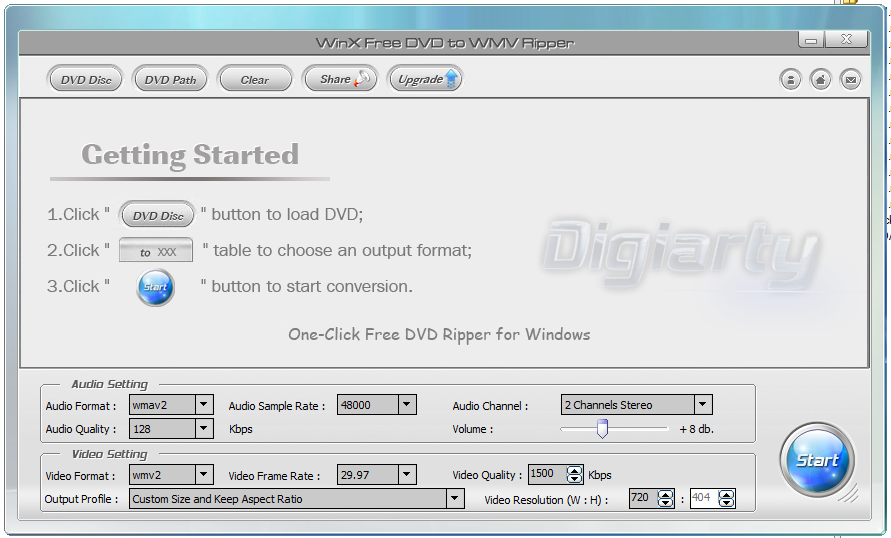
Task: Click the 'to xxx' table image in step 2
Action: point(156,251)
